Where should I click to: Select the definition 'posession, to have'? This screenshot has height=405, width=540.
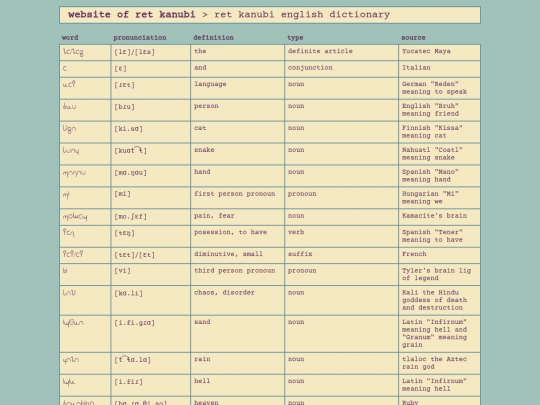(x=238, y=236)
